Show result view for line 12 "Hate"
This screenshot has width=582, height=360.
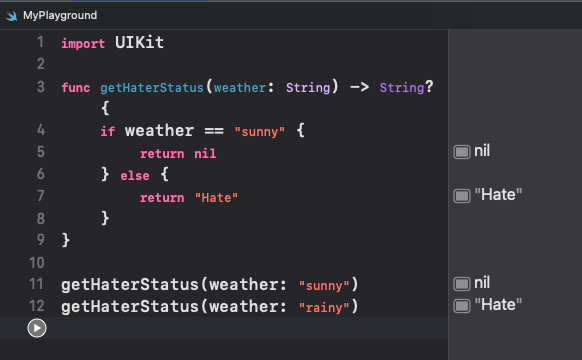tap(462, 306)
